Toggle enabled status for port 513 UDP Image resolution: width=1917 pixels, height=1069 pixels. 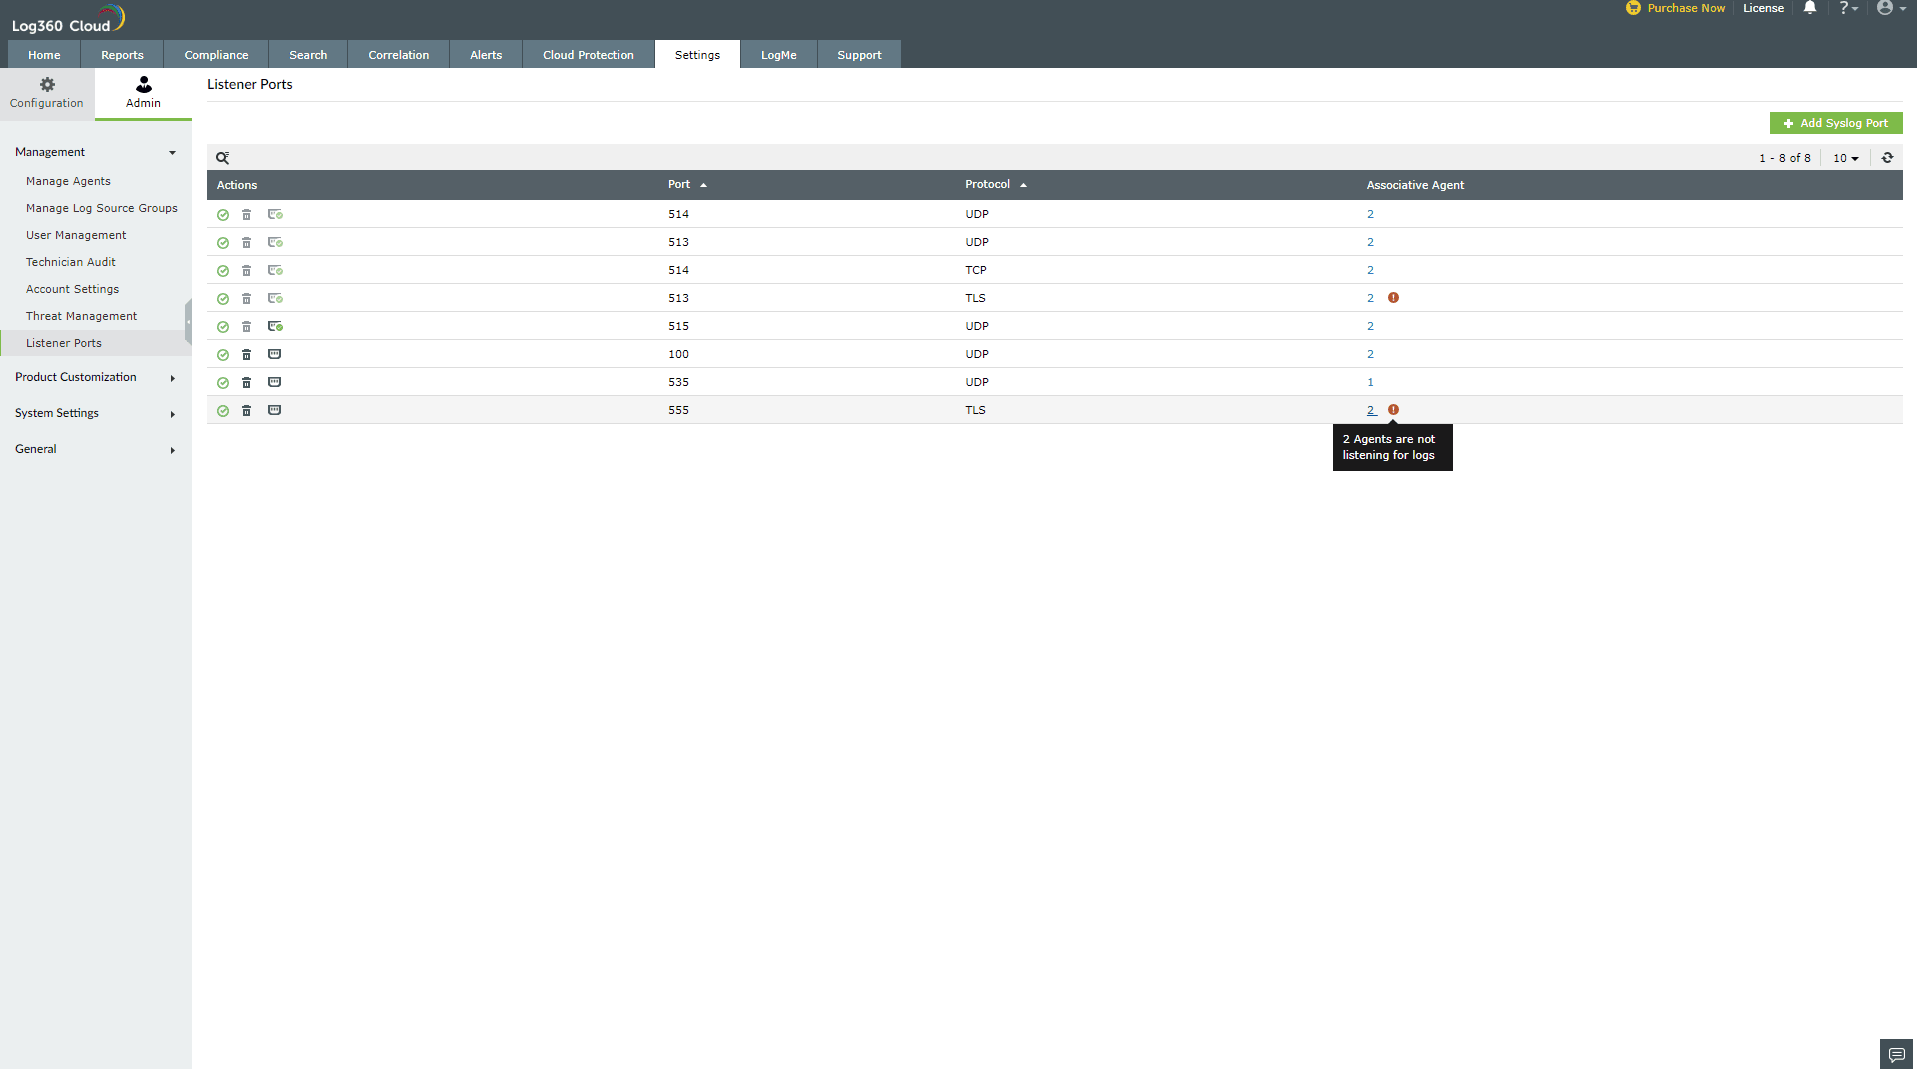pos(223,243)
